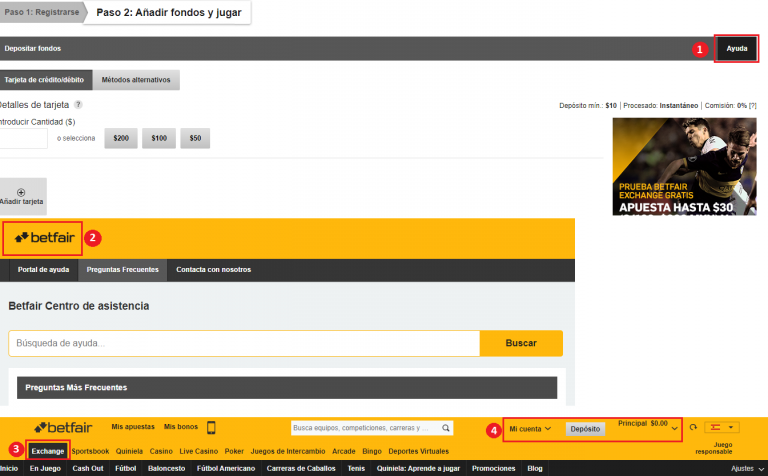Expand the Mi cuenta dropdown
The image size is (768, 476).
[x=530, y=429]
